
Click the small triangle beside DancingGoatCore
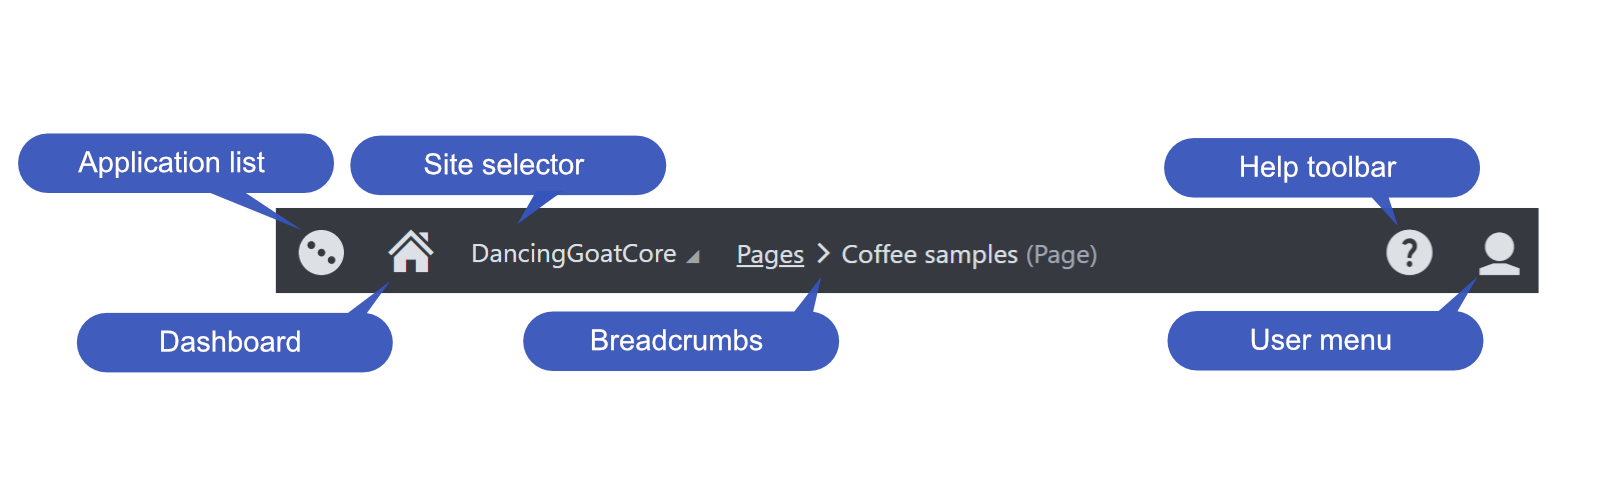tap(693, 257)
